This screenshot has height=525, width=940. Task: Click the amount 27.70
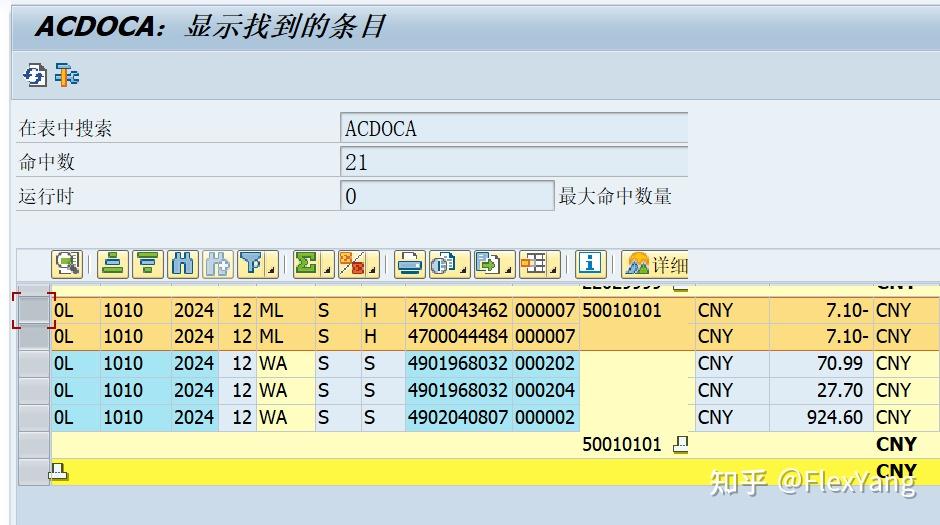click(x=839, y=391)
